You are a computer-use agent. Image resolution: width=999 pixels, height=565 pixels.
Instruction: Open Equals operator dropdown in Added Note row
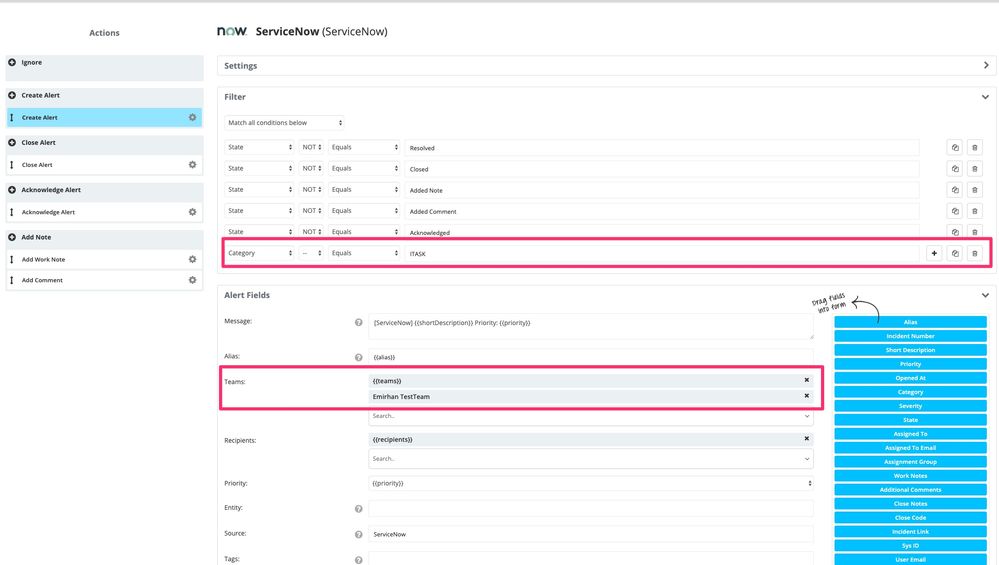coord(364,189)
